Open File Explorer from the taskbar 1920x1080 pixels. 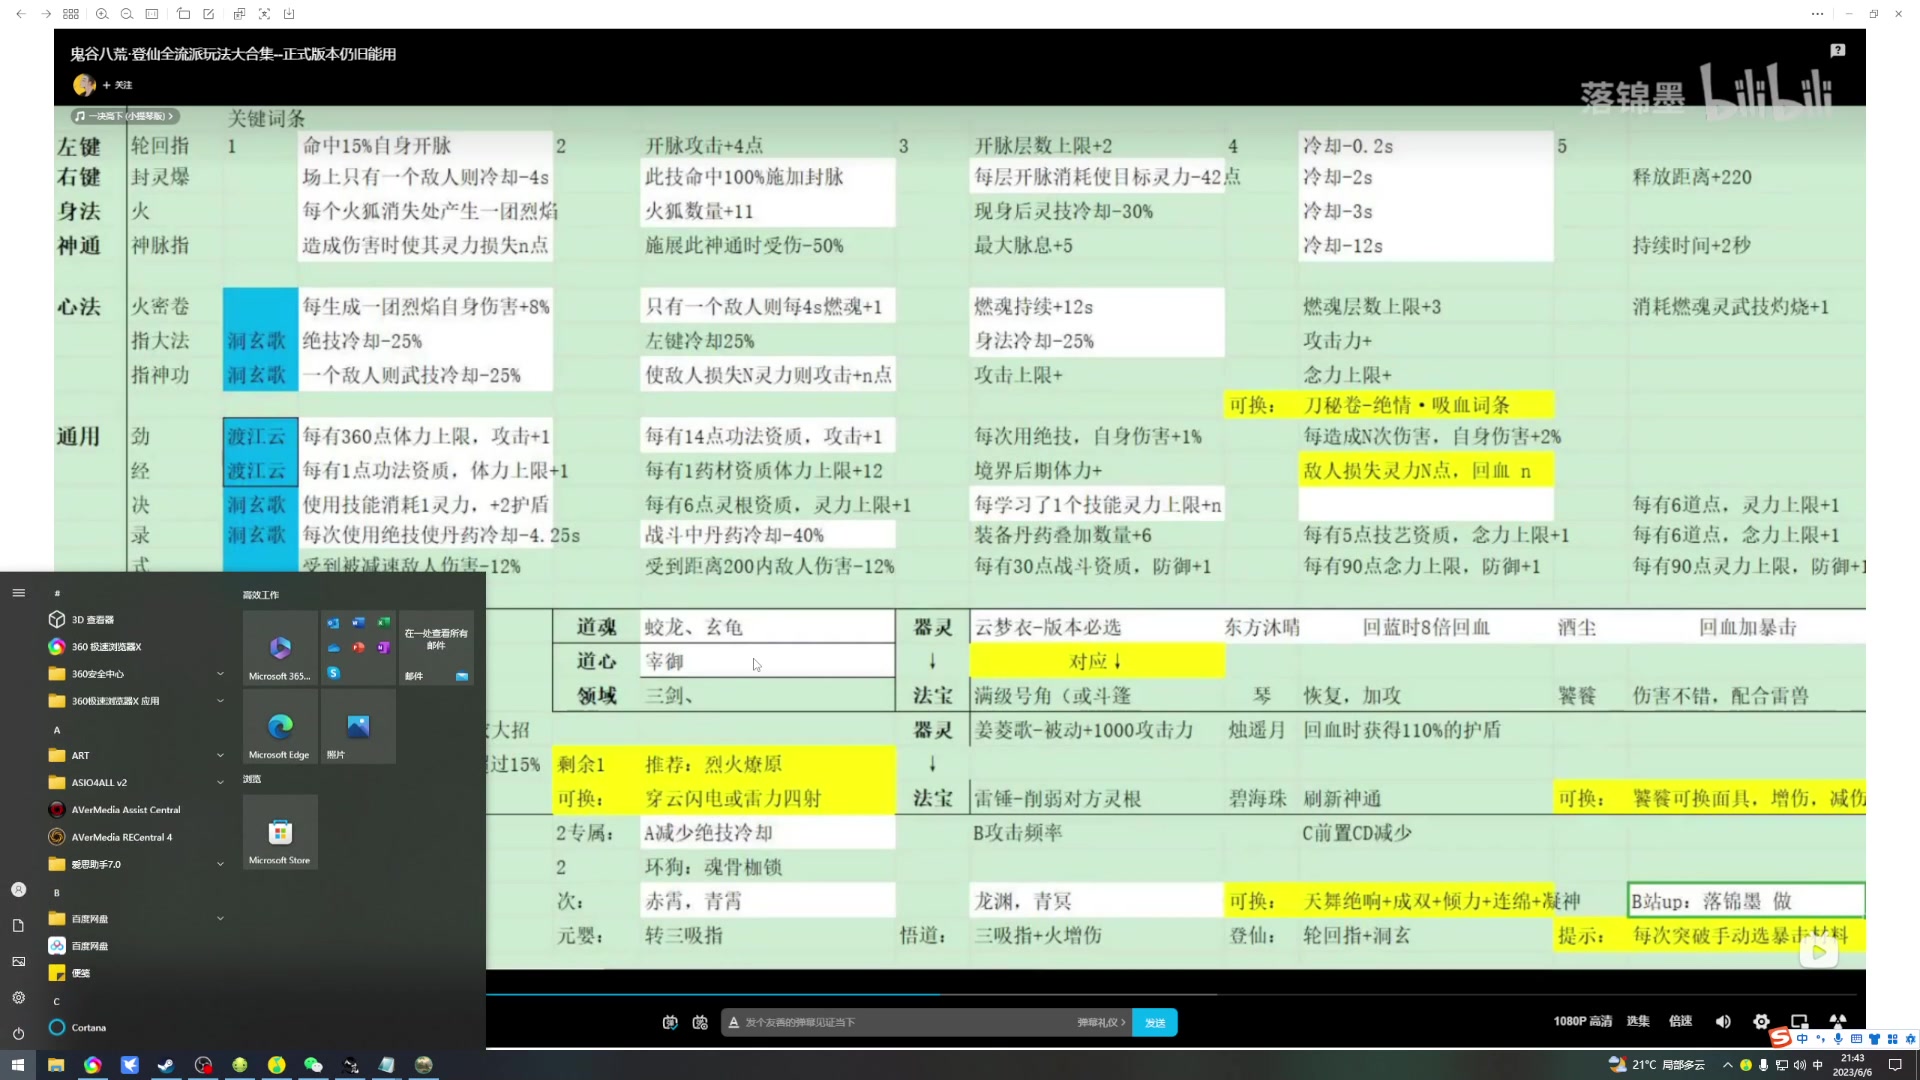click(x=56, y=1065)
